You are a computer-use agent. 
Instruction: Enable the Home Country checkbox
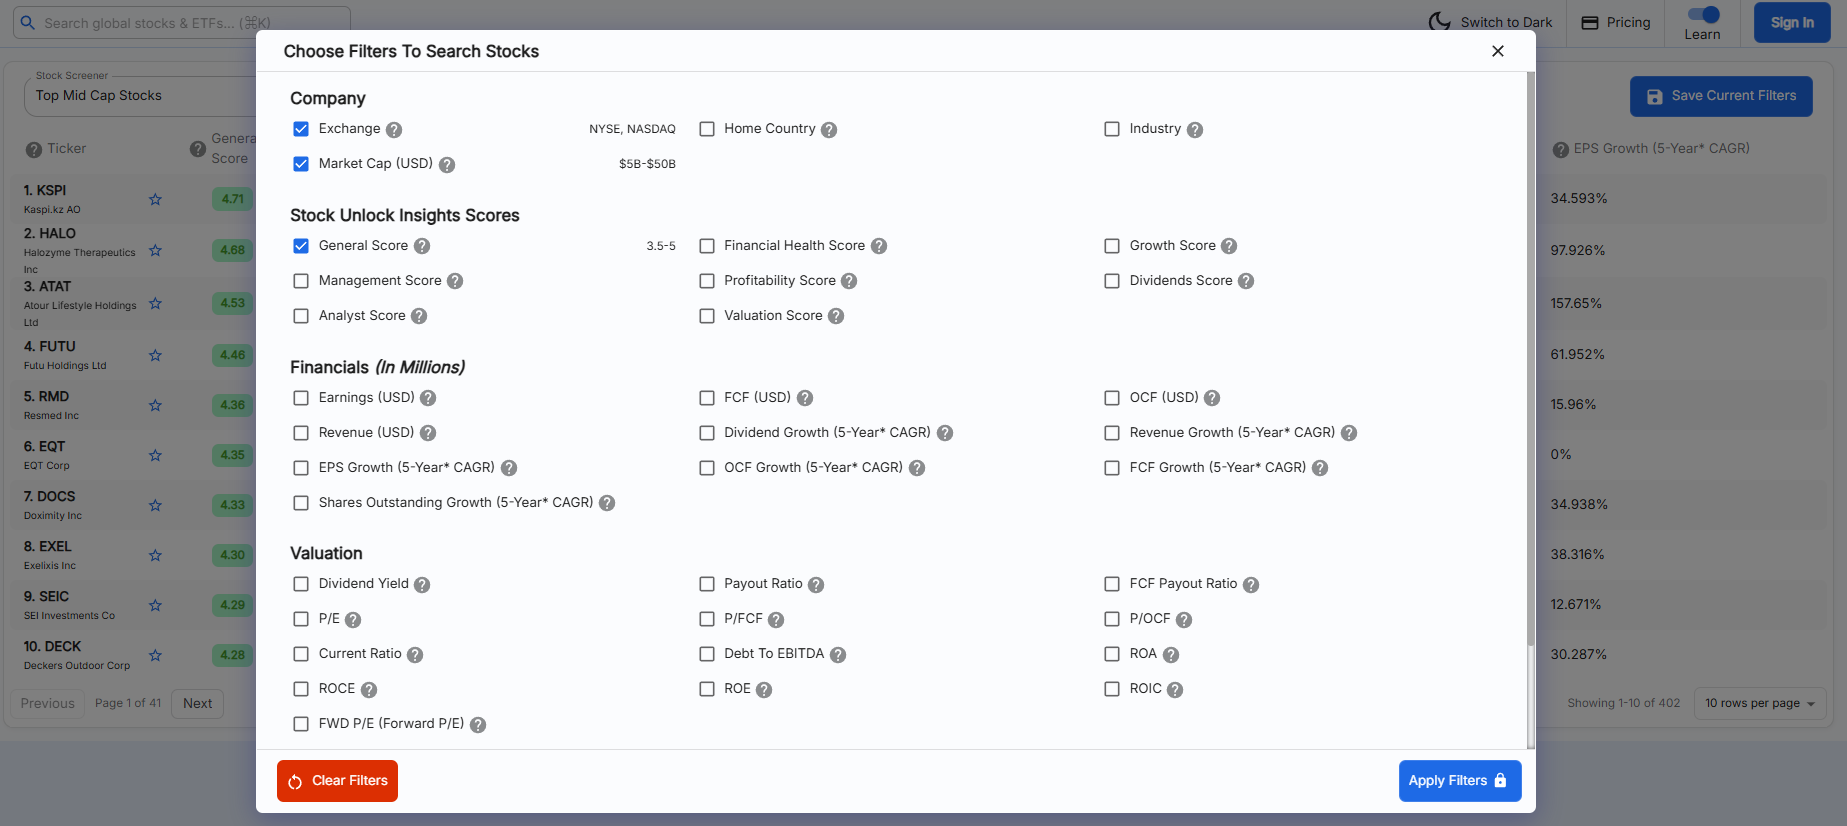(x=707, y=129)
